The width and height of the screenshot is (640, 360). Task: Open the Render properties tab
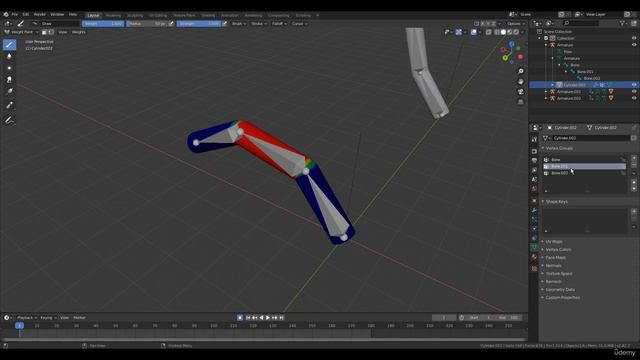(534, 151)
